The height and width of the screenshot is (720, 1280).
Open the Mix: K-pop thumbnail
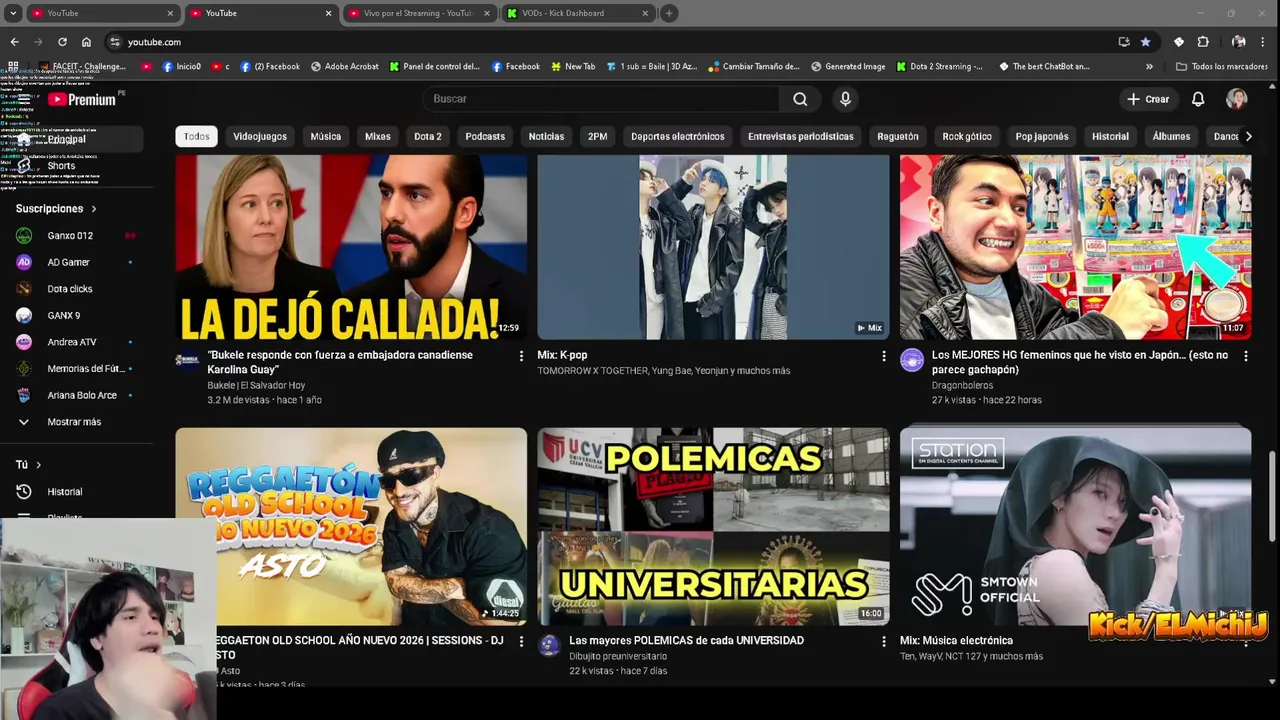(x=713, y=247)
